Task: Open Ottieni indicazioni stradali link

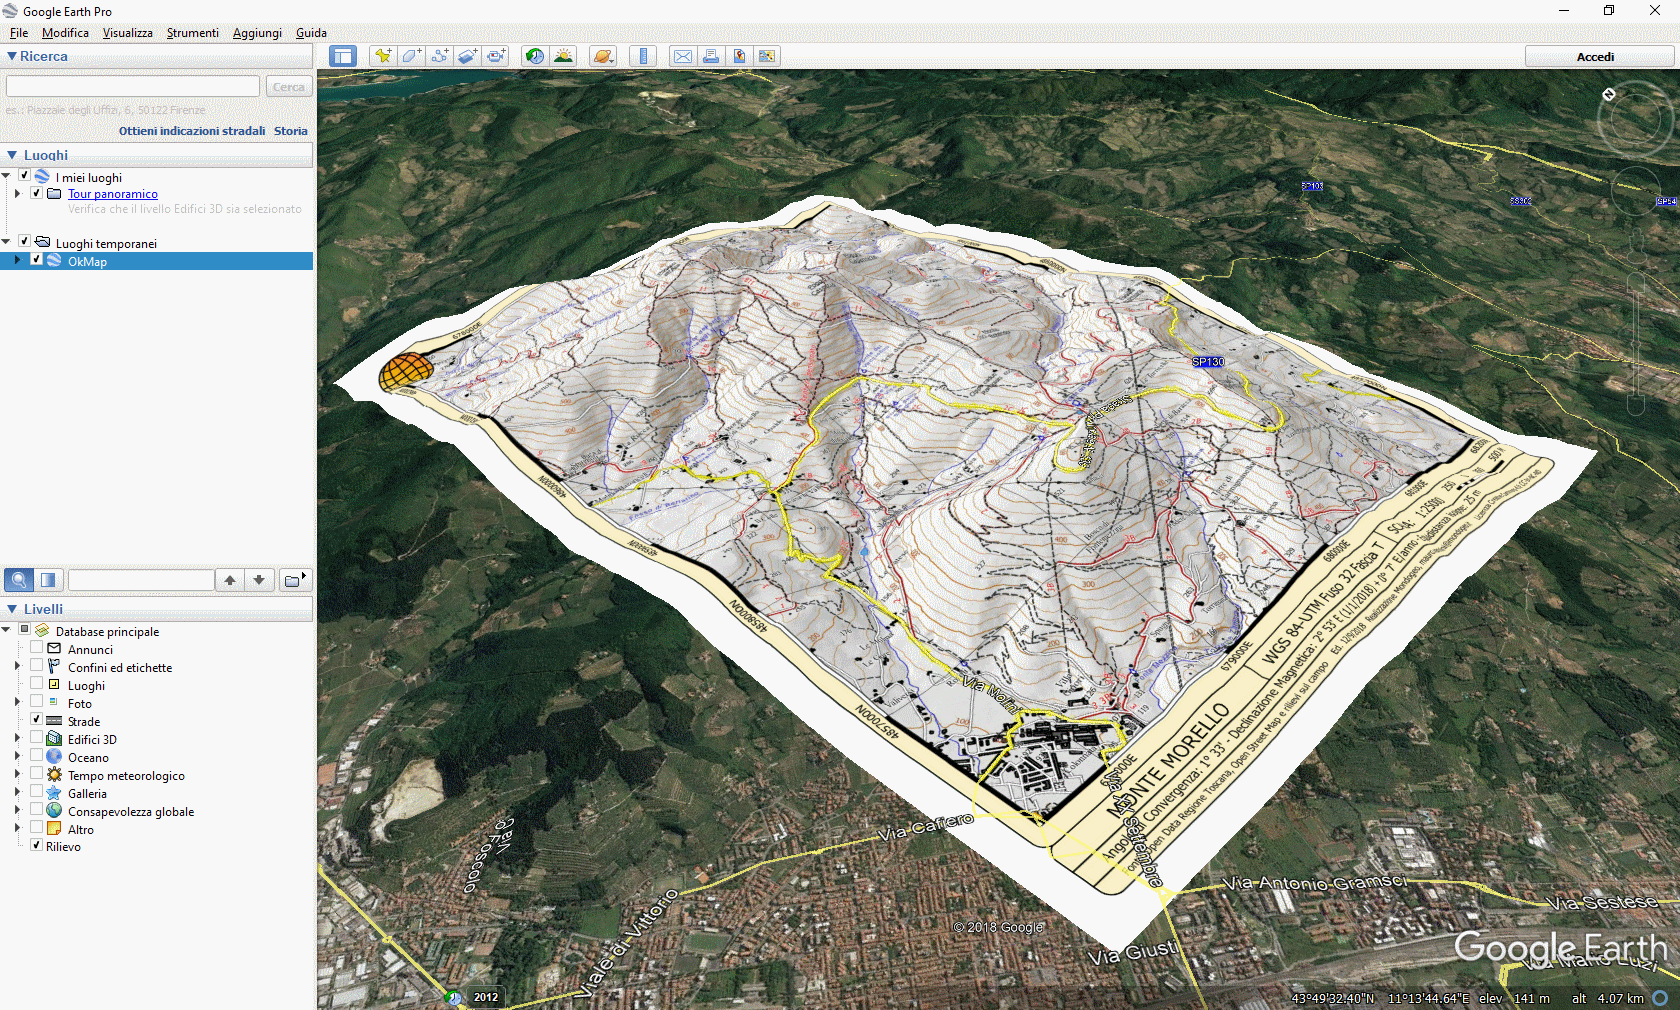Action: click(x=192, y=131)
